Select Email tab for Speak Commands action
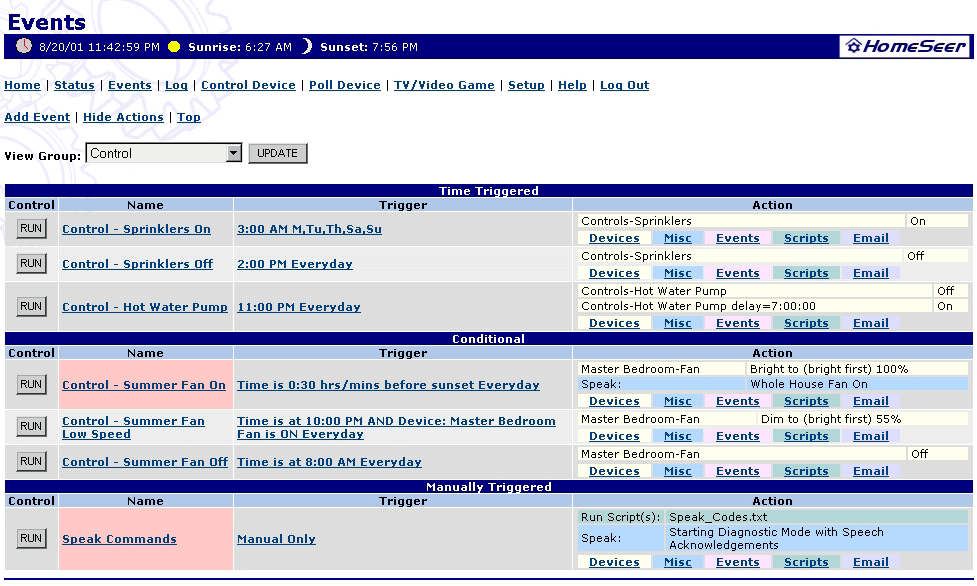977x586 pixels. click(x=870, y=563)
